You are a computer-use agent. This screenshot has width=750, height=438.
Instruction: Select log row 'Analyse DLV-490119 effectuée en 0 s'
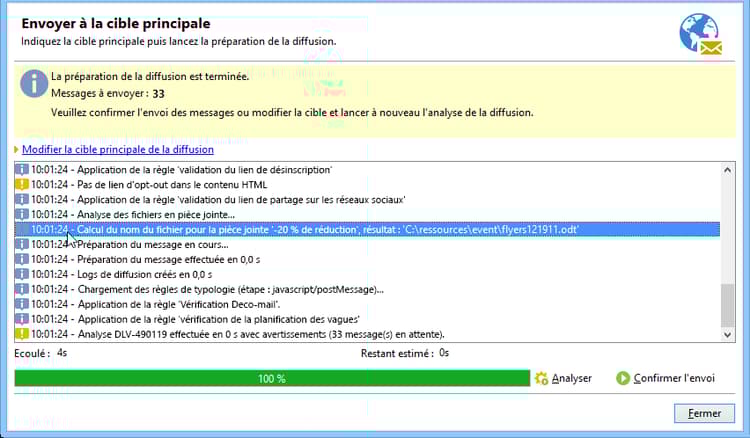(x=367, y=334)
